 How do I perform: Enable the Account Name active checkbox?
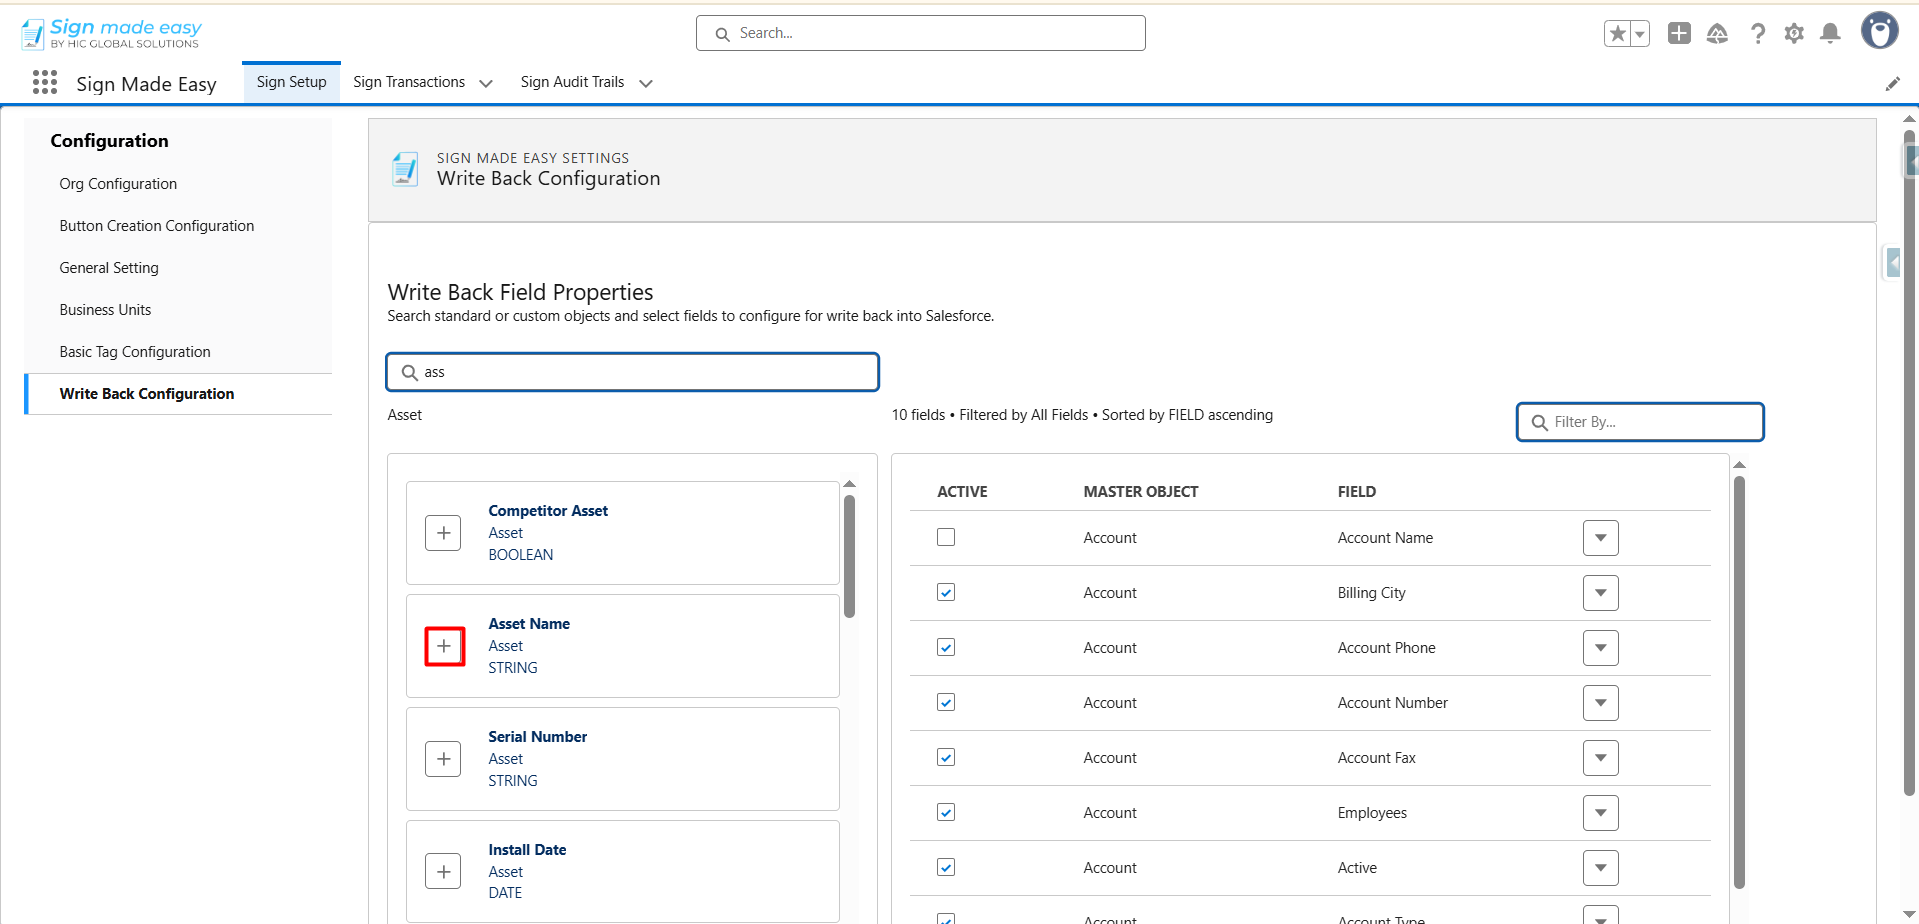coord(946,537)
